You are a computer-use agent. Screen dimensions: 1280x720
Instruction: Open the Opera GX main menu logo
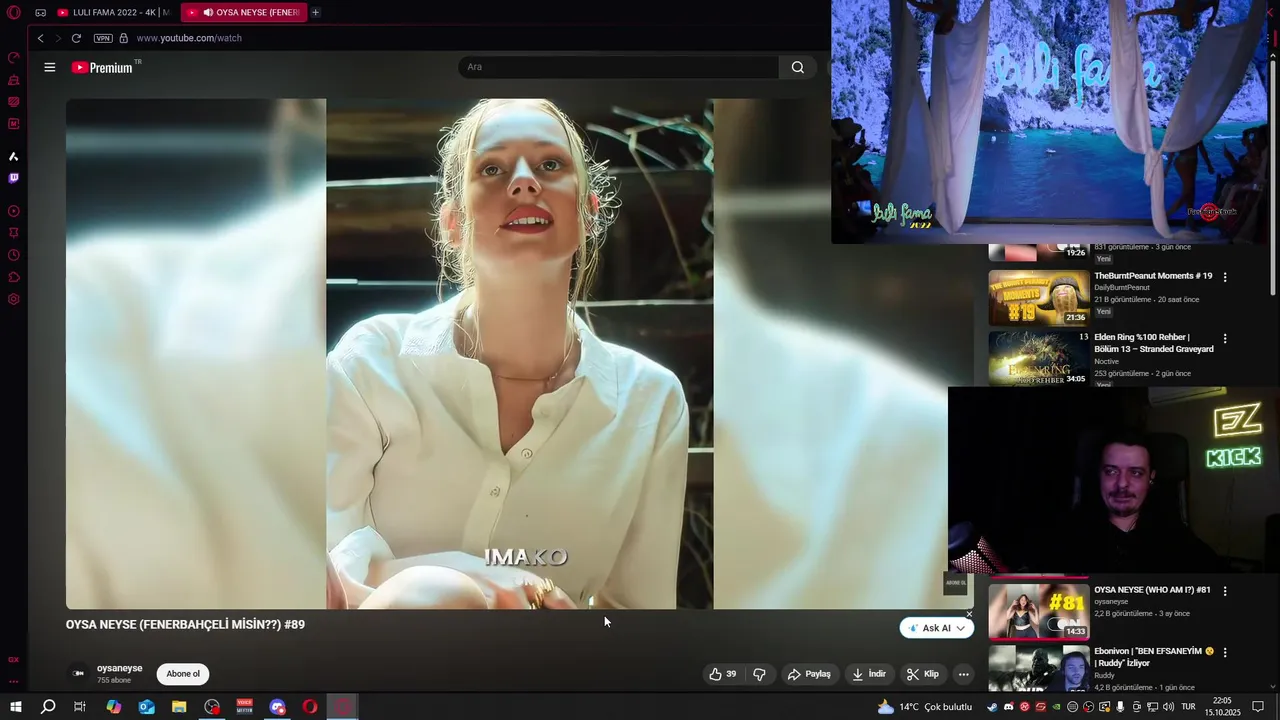click(x=14, y=13)
